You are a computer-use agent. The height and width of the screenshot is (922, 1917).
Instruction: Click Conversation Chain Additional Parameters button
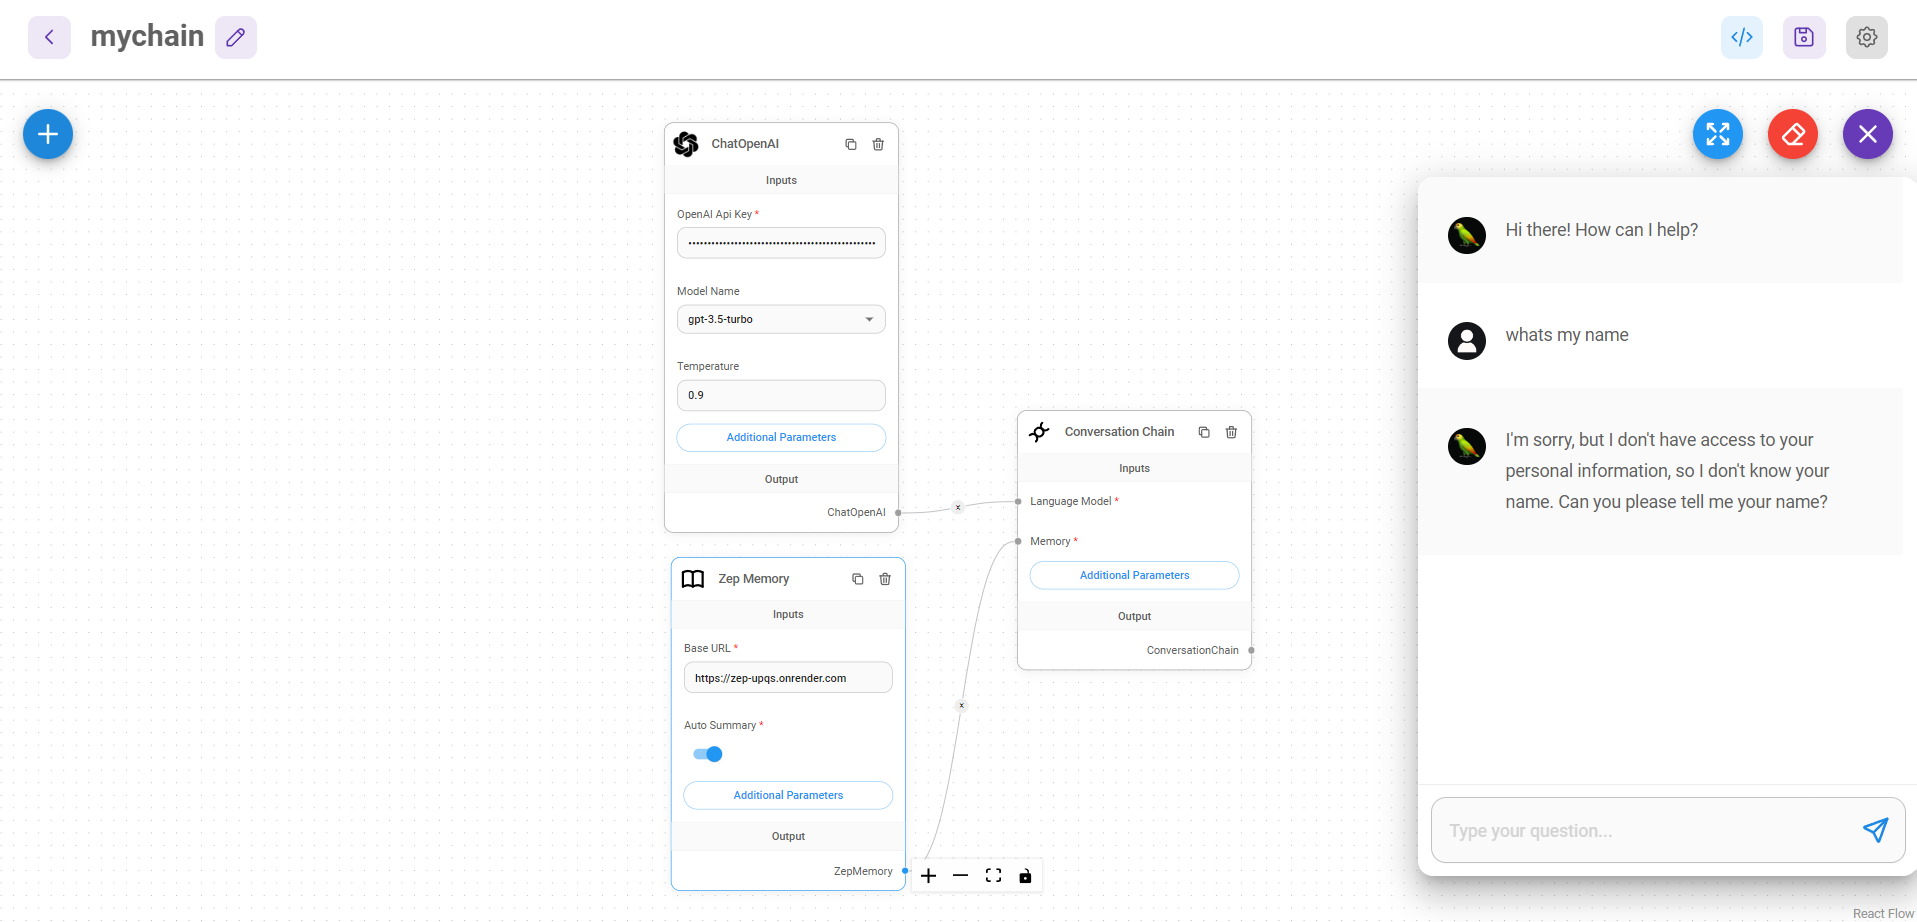tap(1134, 575)
